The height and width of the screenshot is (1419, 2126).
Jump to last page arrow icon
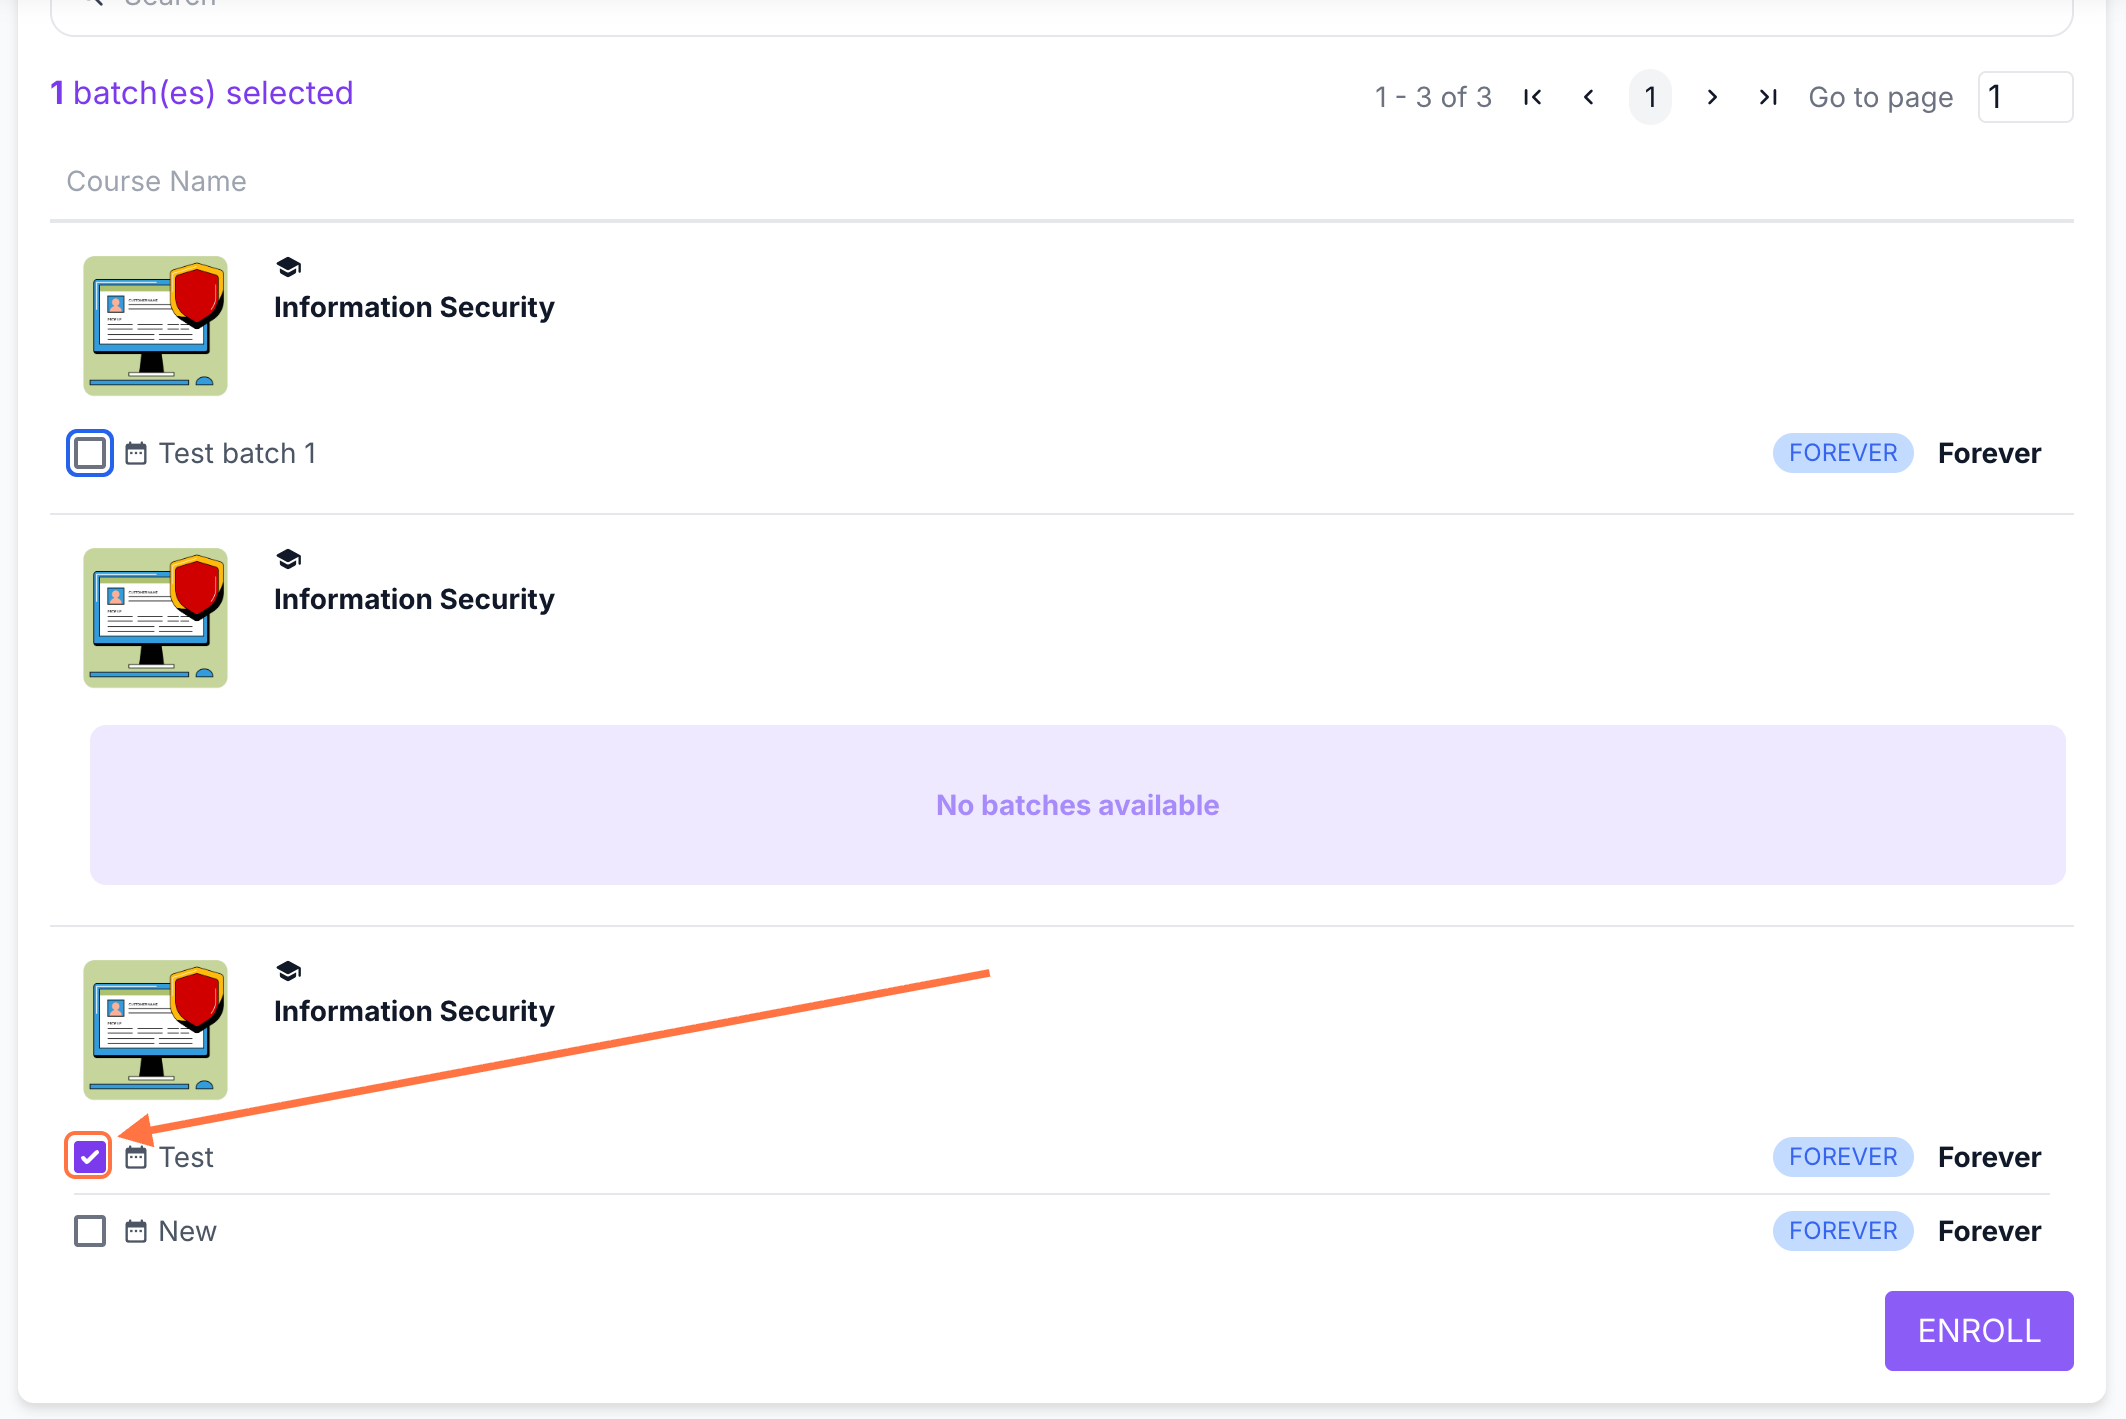point(1768,97)
